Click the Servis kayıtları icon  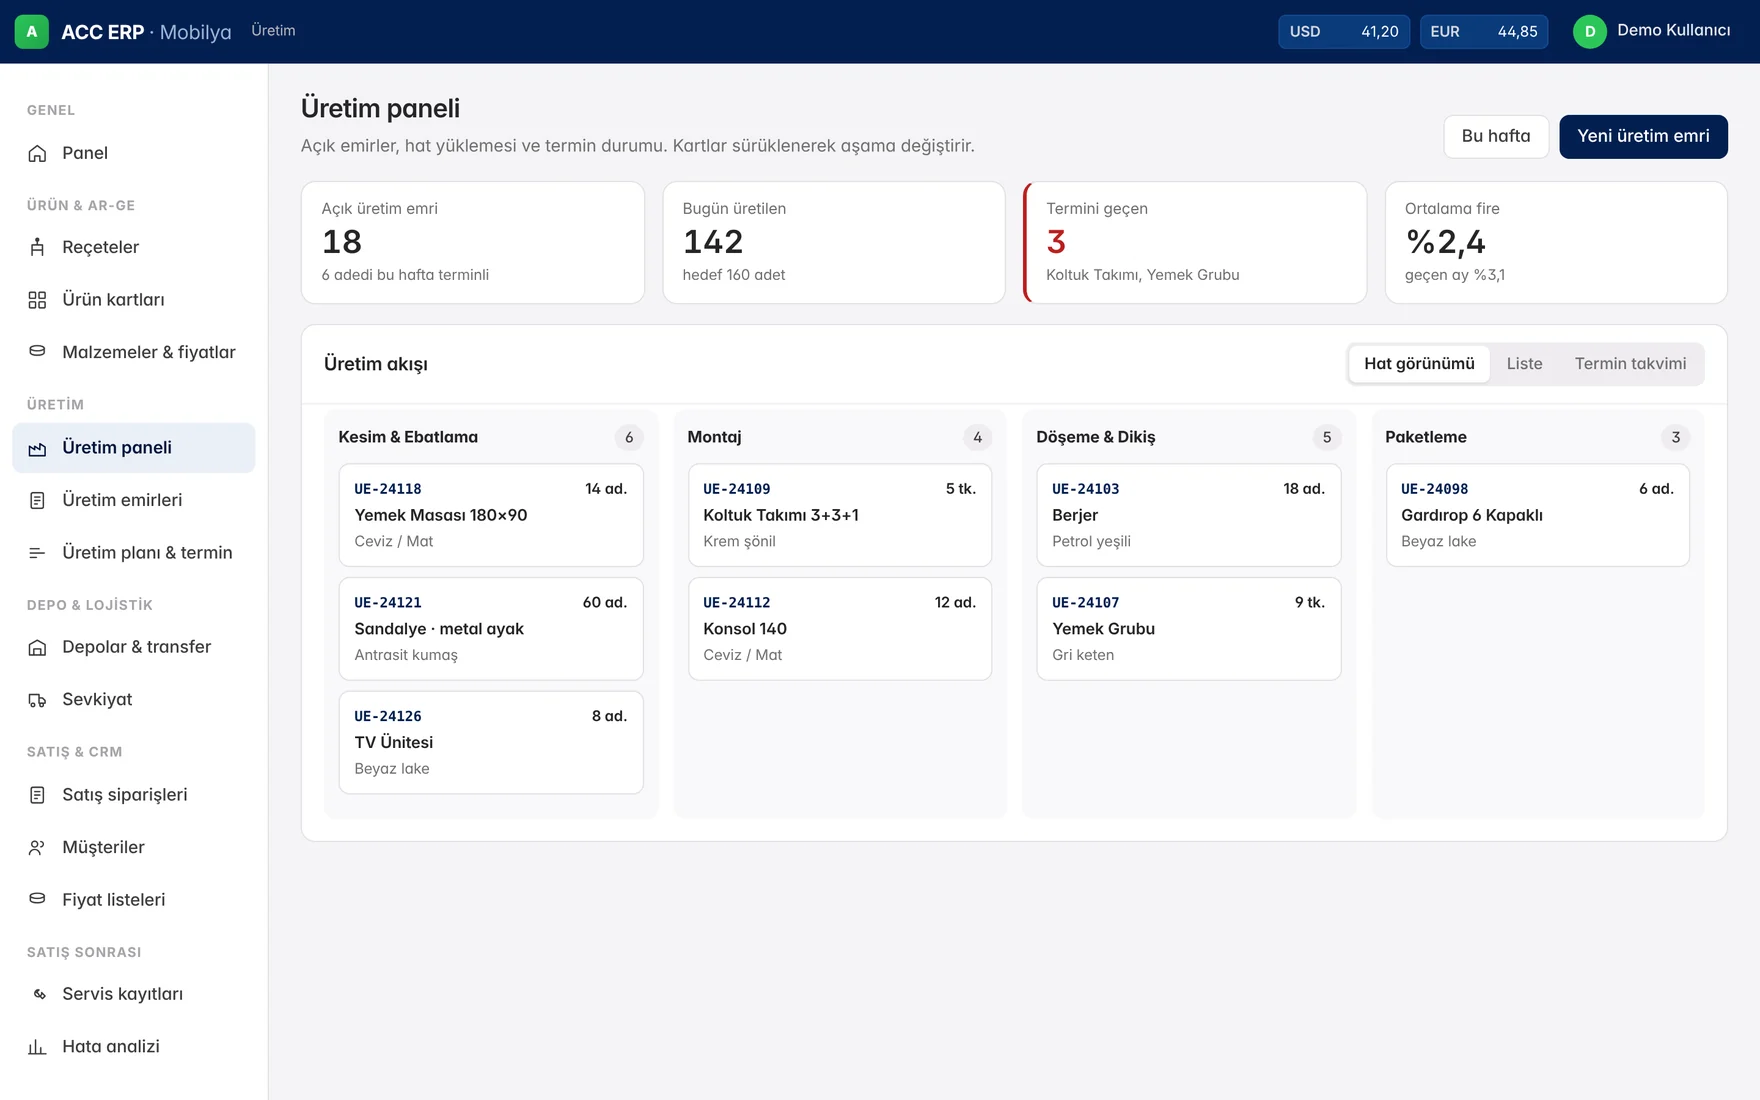click(x=39, y=994)
